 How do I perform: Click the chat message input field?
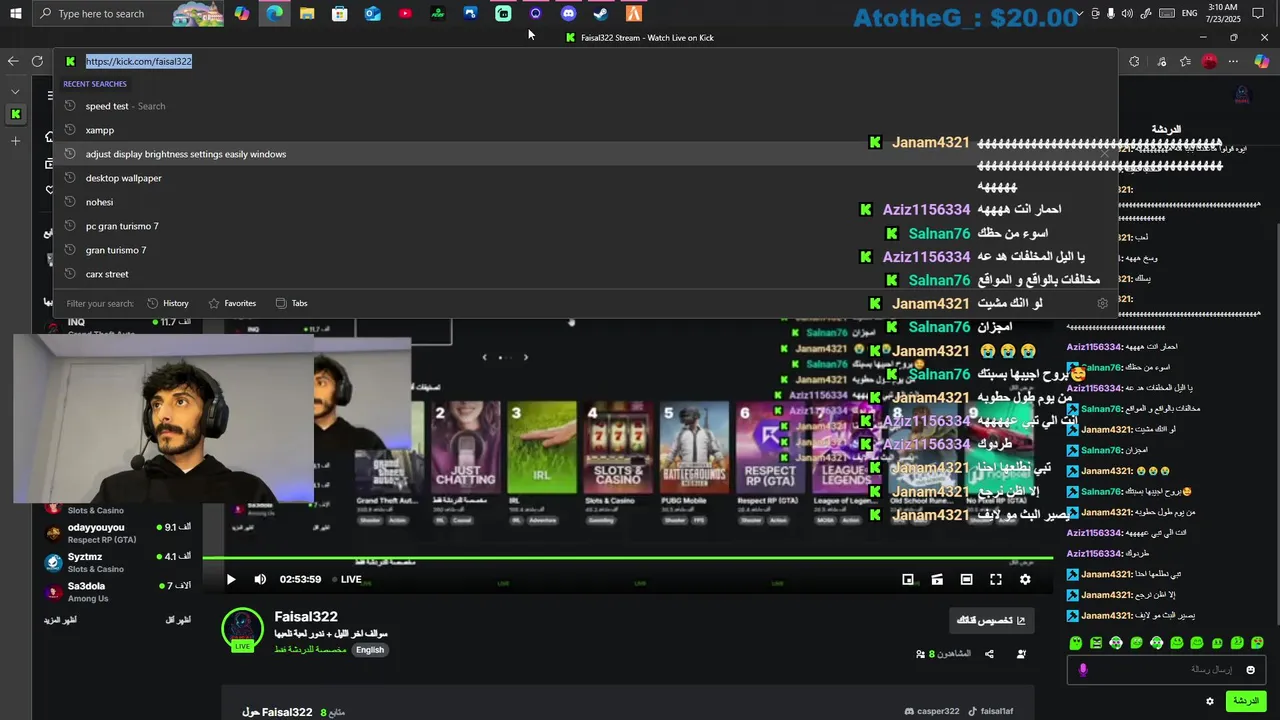coord(1165,669)
